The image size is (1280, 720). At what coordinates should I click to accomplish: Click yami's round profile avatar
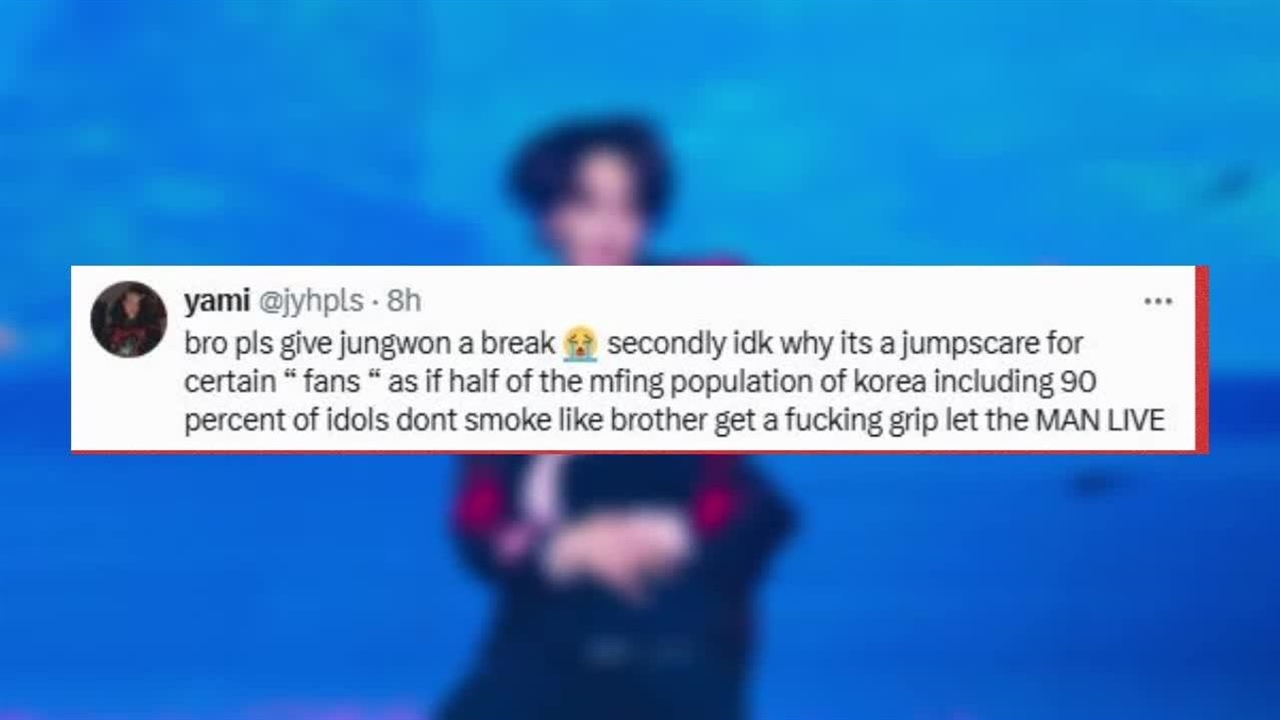pos(128,319)
